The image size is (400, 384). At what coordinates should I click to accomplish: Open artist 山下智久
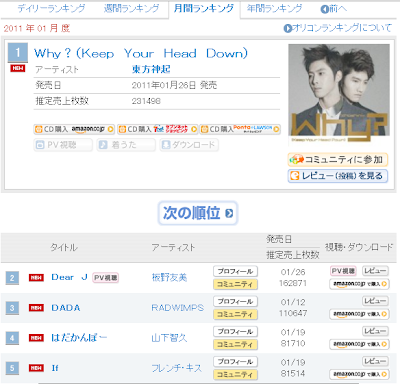click(169, 338)
